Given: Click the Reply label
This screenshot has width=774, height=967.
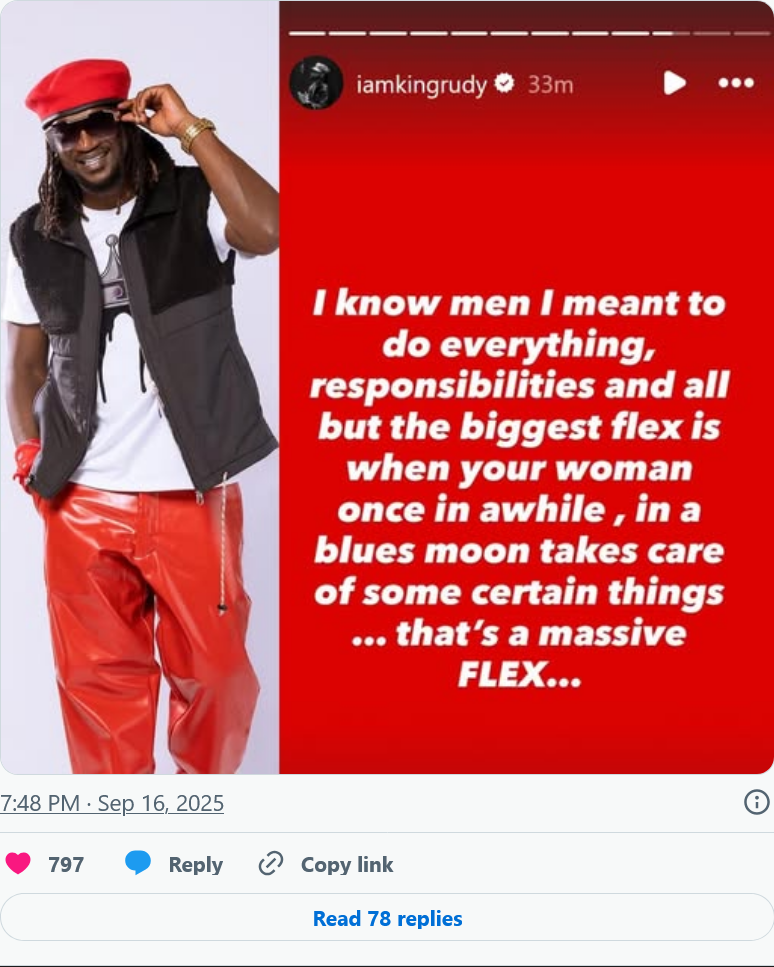Looking at the screenshot, I should pos(196,865).
